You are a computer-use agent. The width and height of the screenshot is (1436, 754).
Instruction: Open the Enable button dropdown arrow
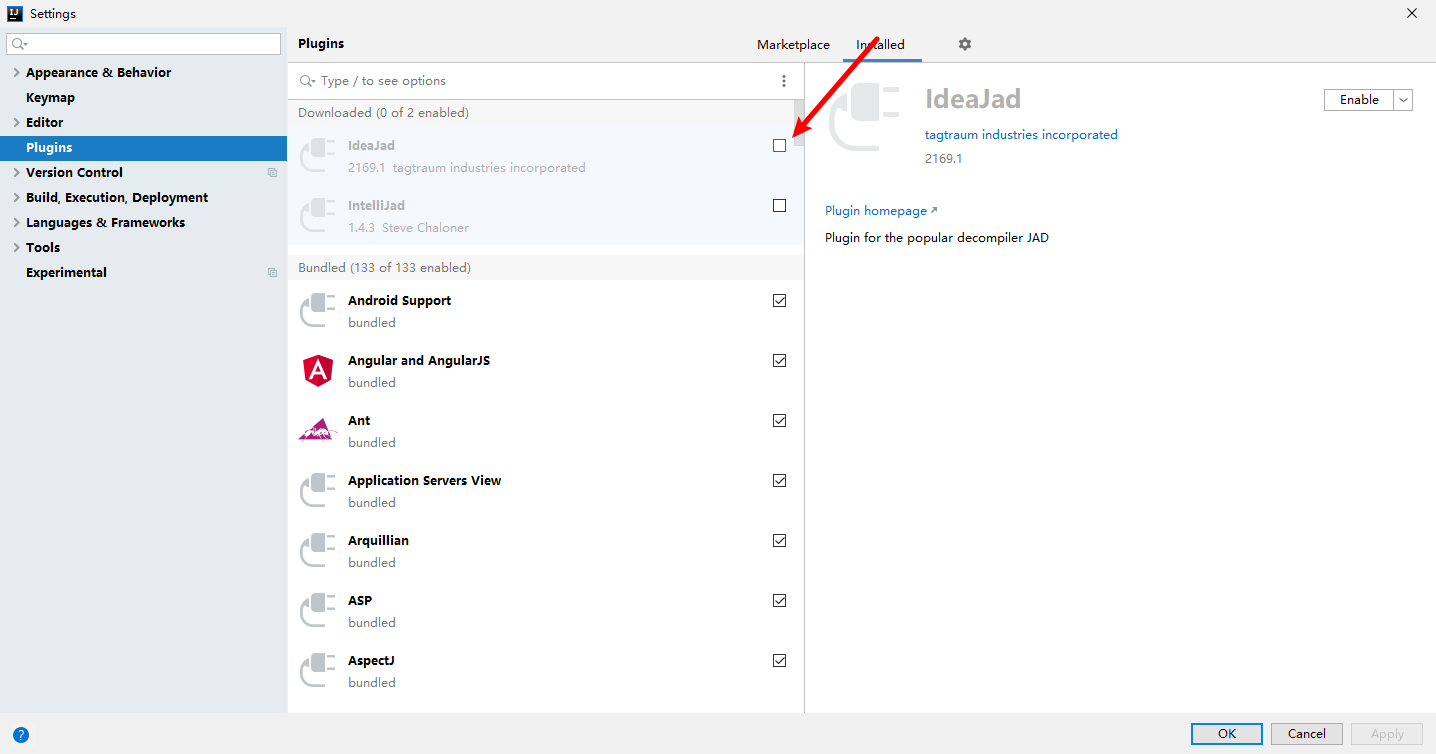(1403, 100)
